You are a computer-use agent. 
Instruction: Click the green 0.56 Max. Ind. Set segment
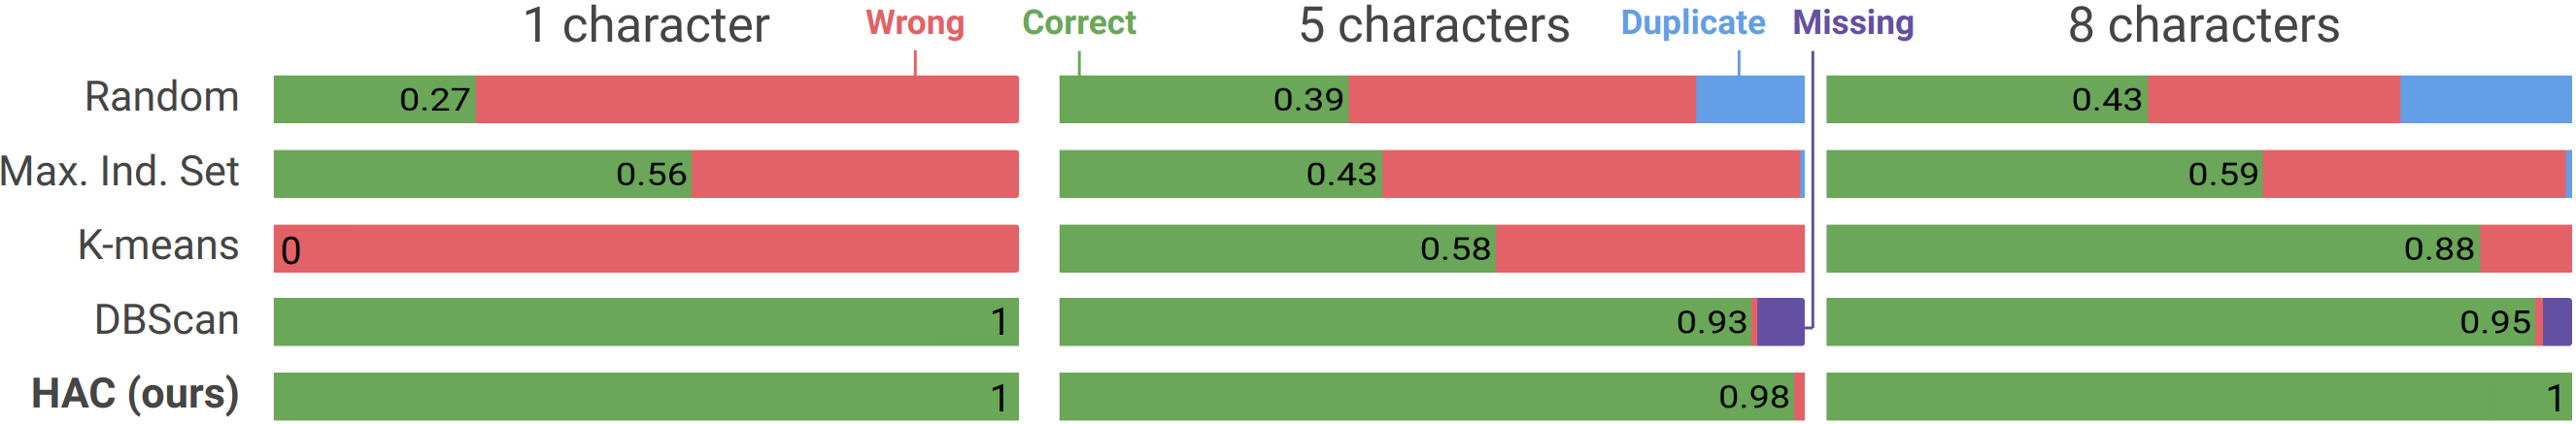tap(482, 174)
